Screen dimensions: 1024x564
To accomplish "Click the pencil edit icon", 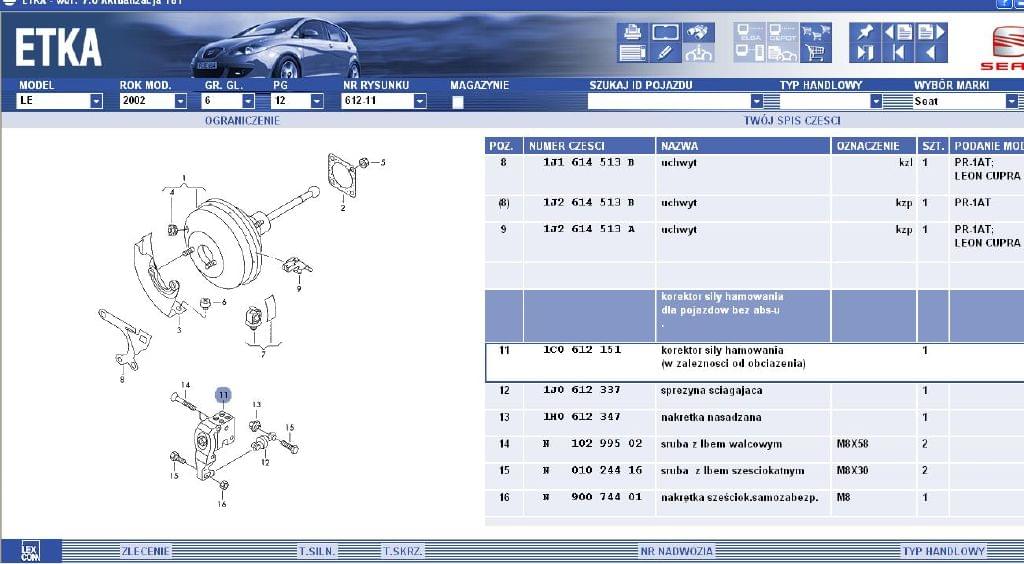I will pyautogui.click(x=665, y=53).
